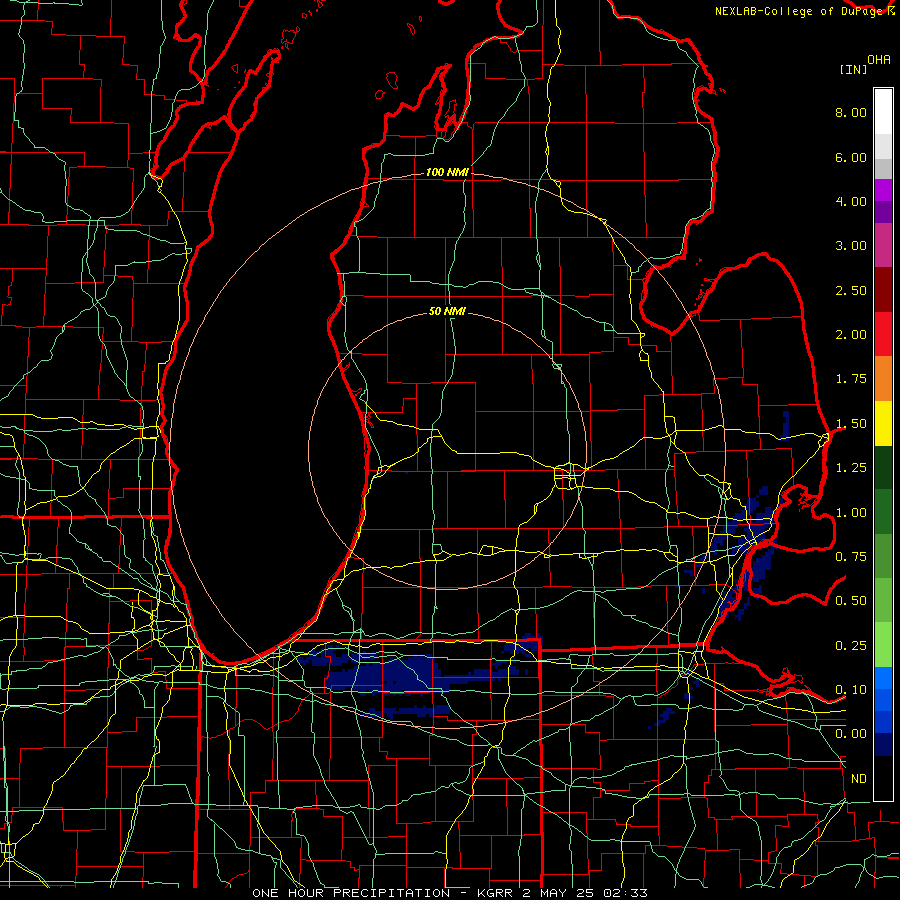Select the ND legend label

859,779
